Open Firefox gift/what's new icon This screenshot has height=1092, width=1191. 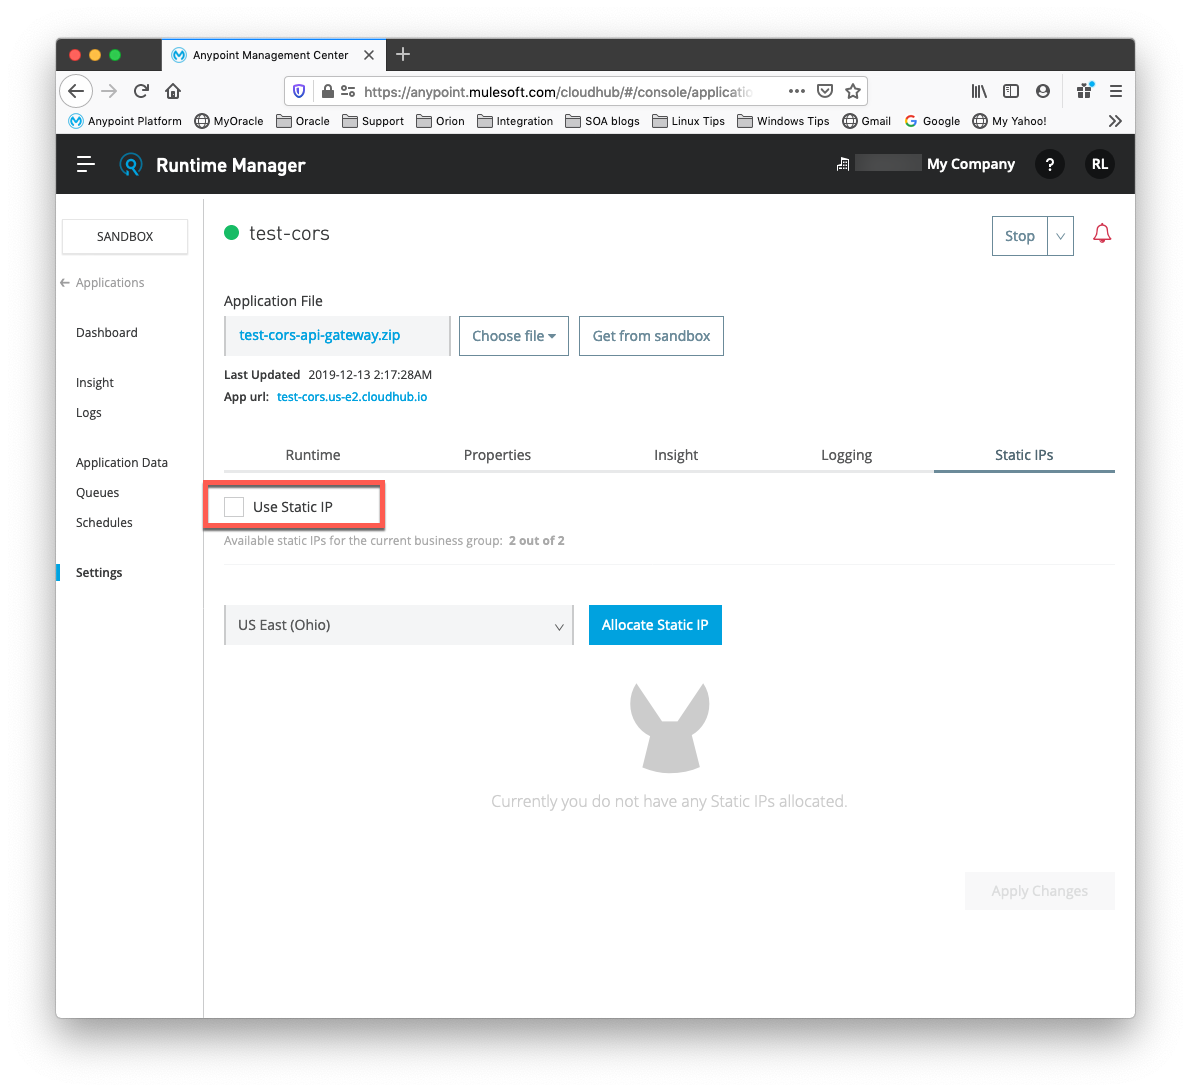[1084, 90]
